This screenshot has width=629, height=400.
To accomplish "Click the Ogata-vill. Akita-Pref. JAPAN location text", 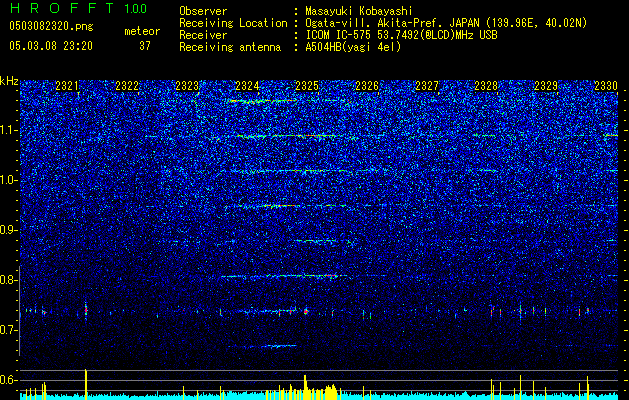I will click(x=446, y=23).
